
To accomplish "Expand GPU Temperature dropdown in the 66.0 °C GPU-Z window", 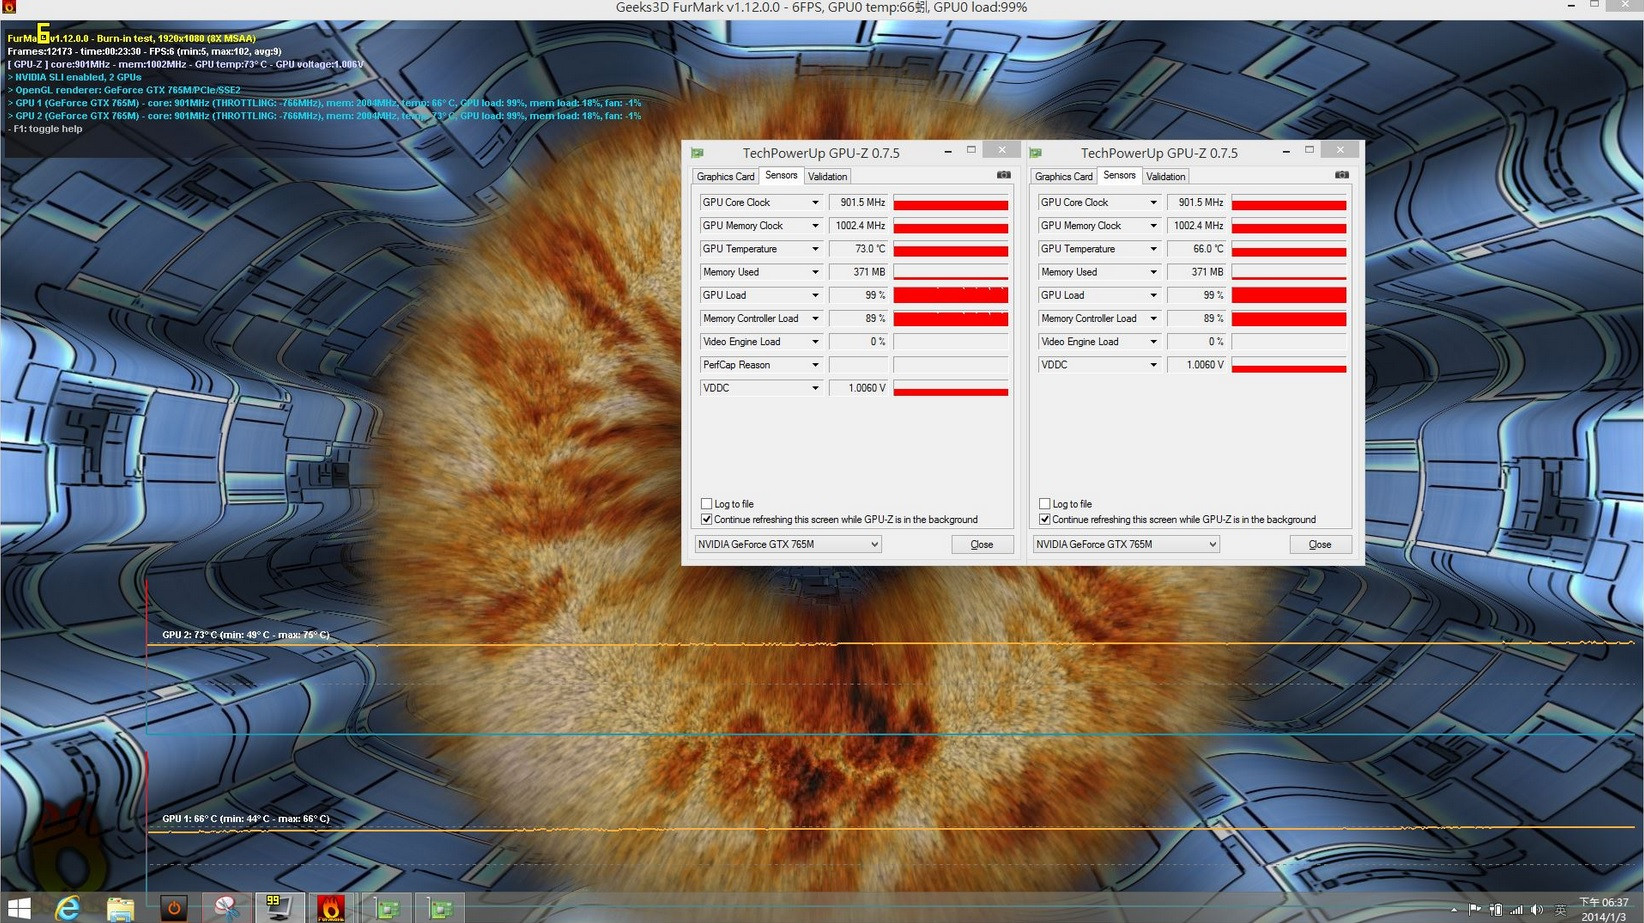I will click(1153, 249).
